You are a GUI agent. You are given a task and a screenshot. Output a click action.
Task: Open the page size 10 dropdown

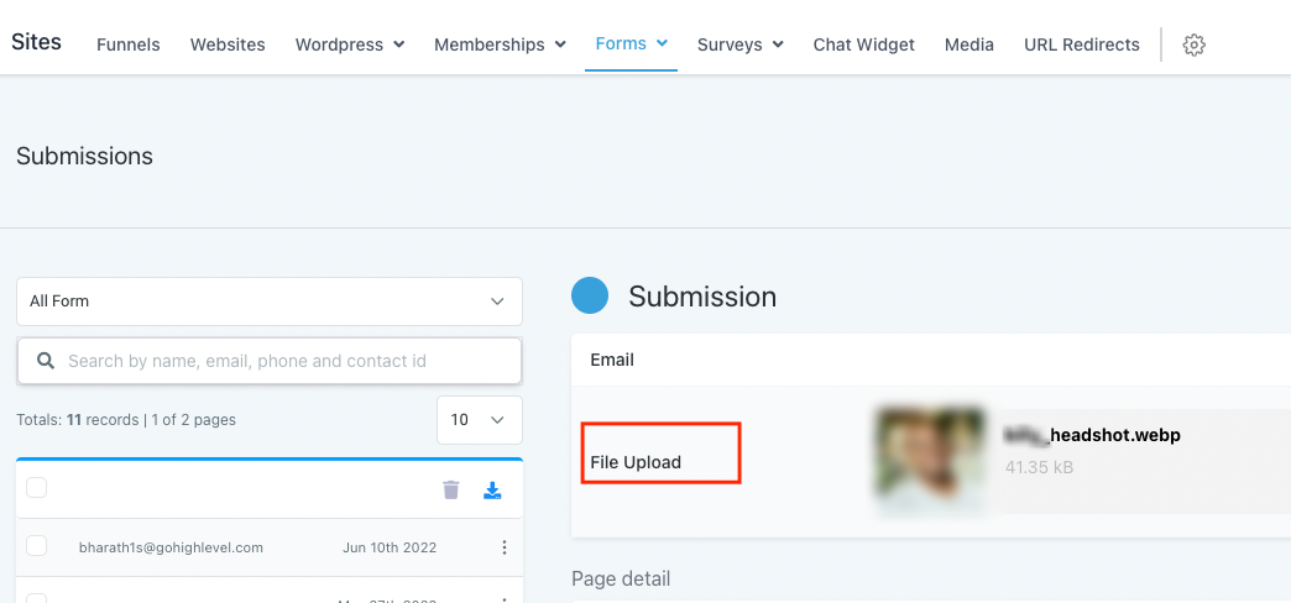[x=479, y=420]
